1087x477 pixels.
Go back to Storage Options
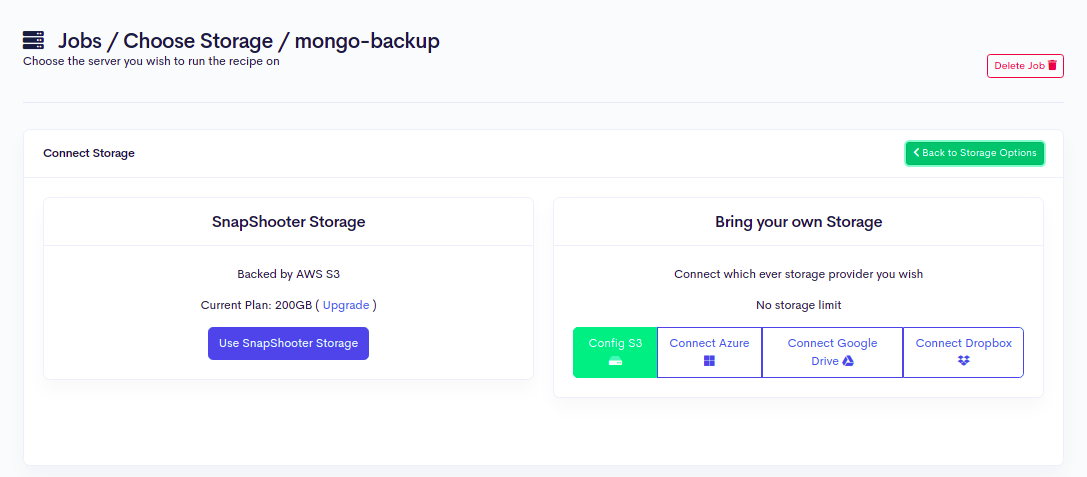[x=975, y=153]
